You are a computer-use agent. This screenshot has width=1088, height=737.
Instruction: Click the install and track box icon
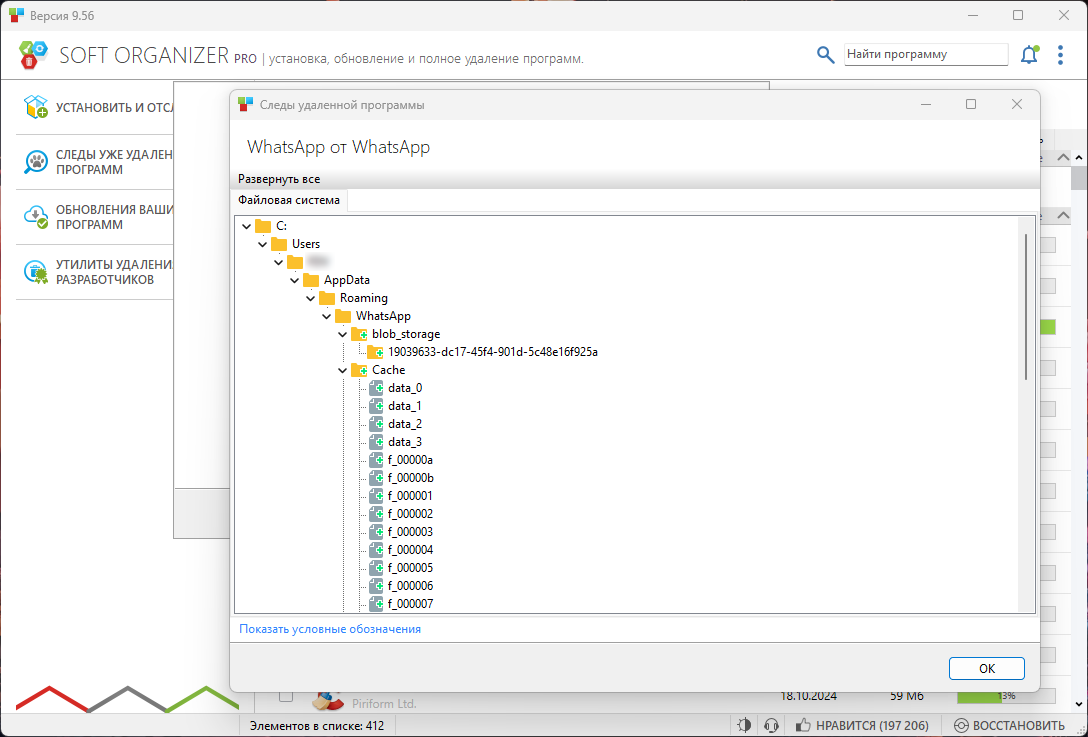[35, 108]
